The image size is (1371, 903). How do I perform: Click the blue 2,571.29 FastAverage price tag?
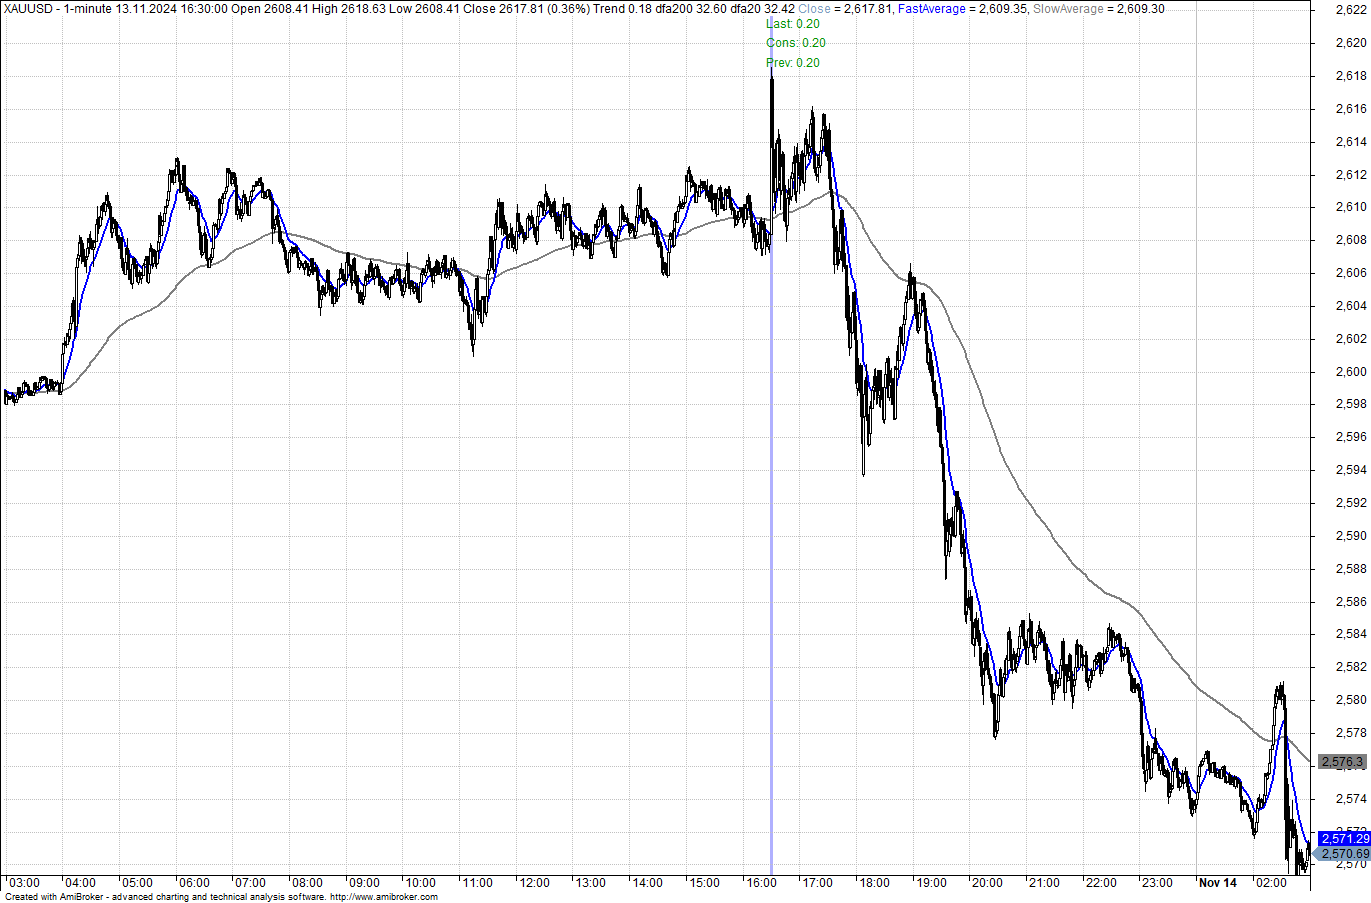click(x=1344, y=839)
